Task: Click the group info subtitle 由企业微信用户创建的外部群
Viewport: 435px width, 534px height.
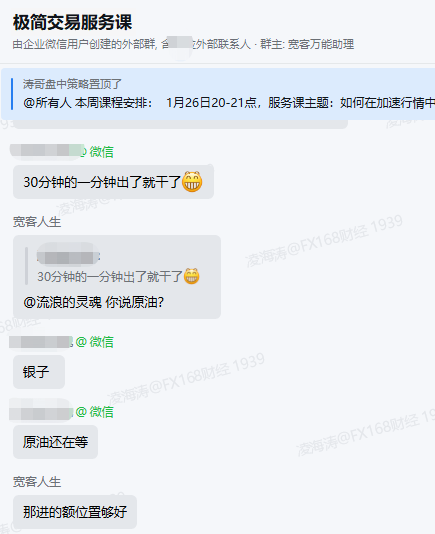Action: [84, 44]
